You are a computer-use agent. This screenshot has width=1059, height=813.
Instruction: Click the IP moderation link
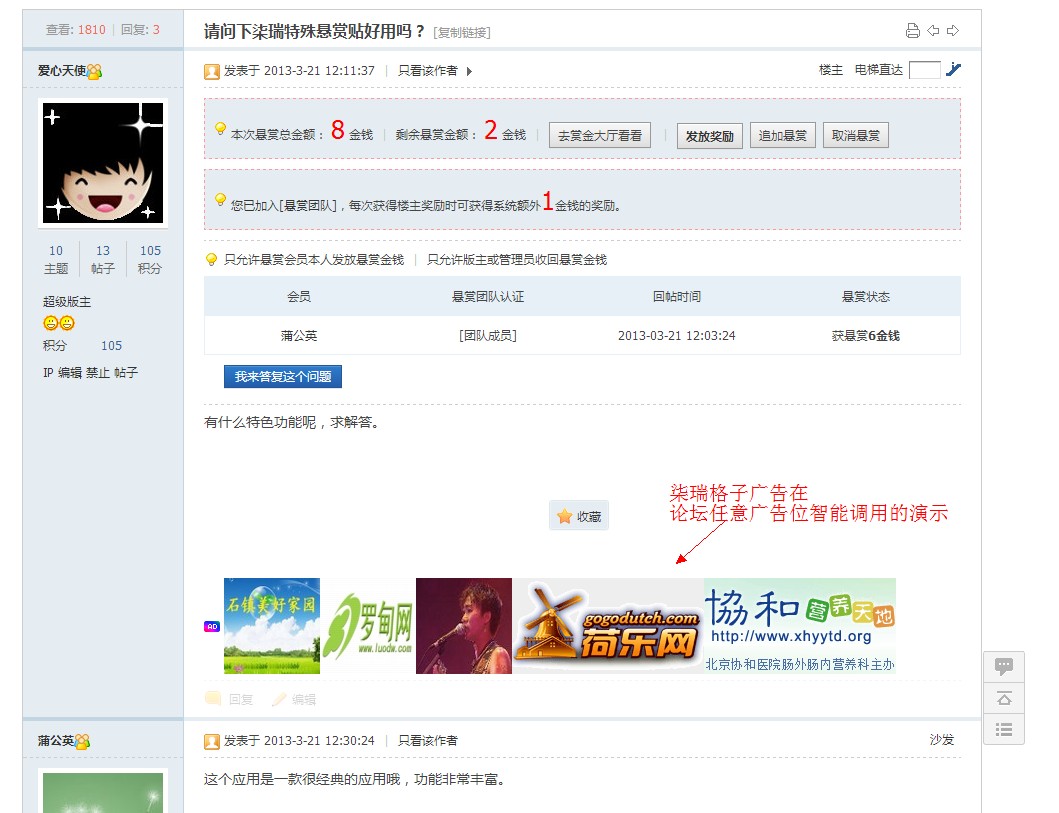click(48, 373)
